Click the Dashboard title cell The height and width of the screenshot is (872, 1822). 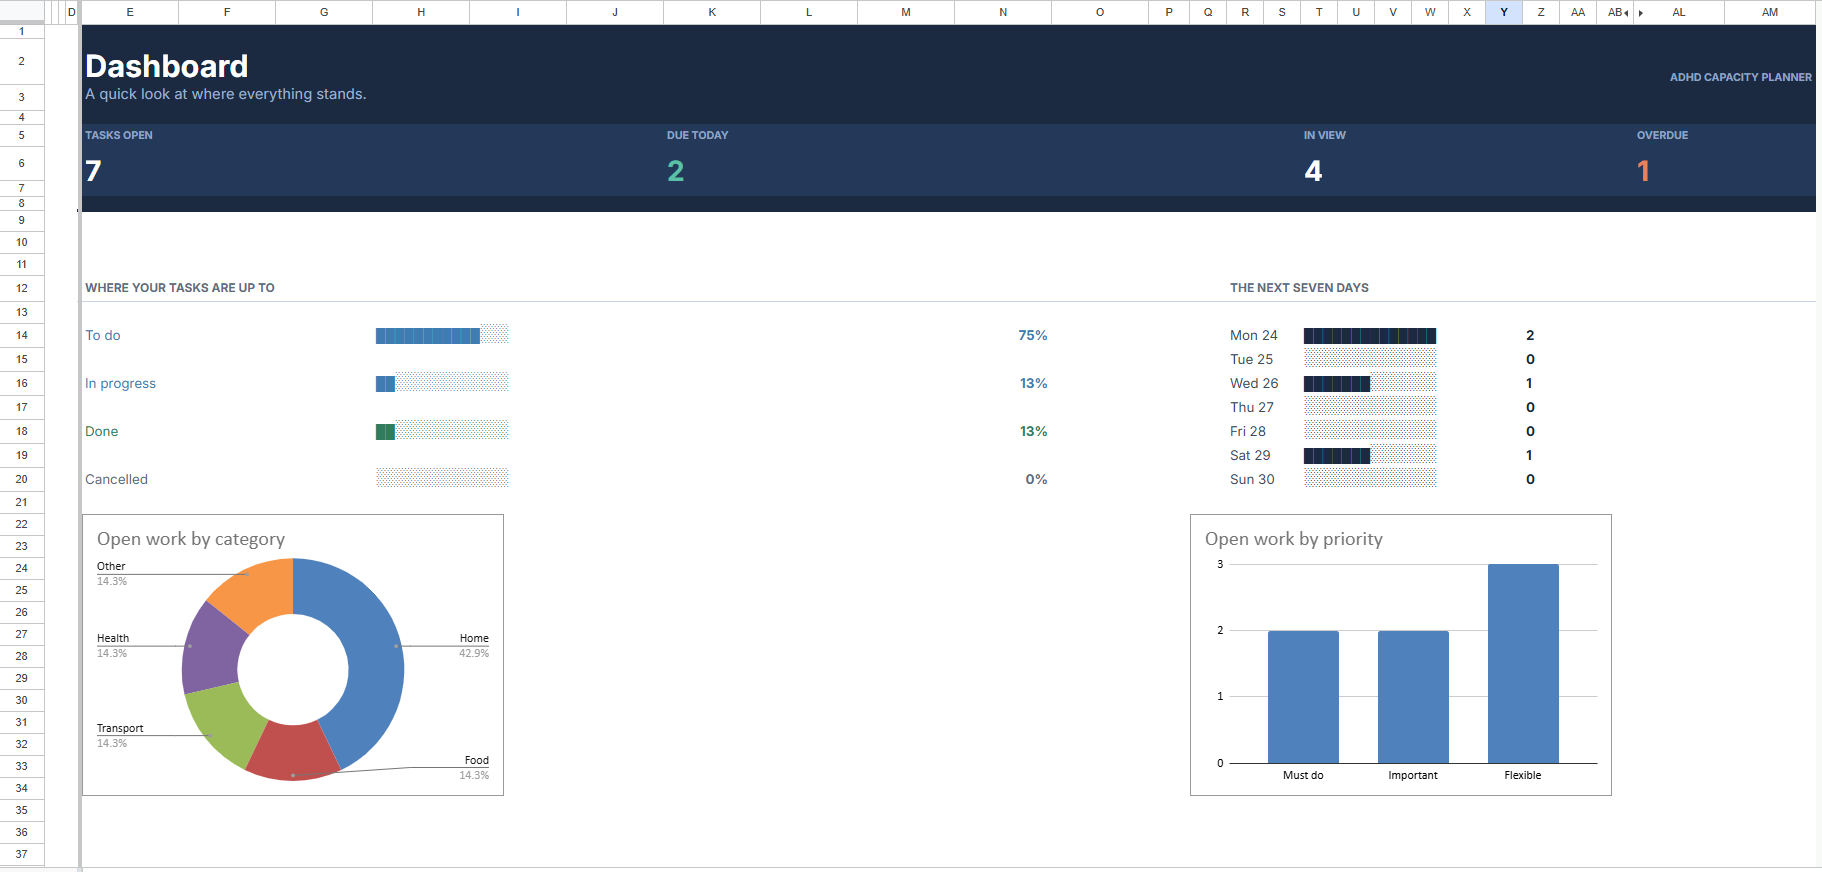coord(167,66)
